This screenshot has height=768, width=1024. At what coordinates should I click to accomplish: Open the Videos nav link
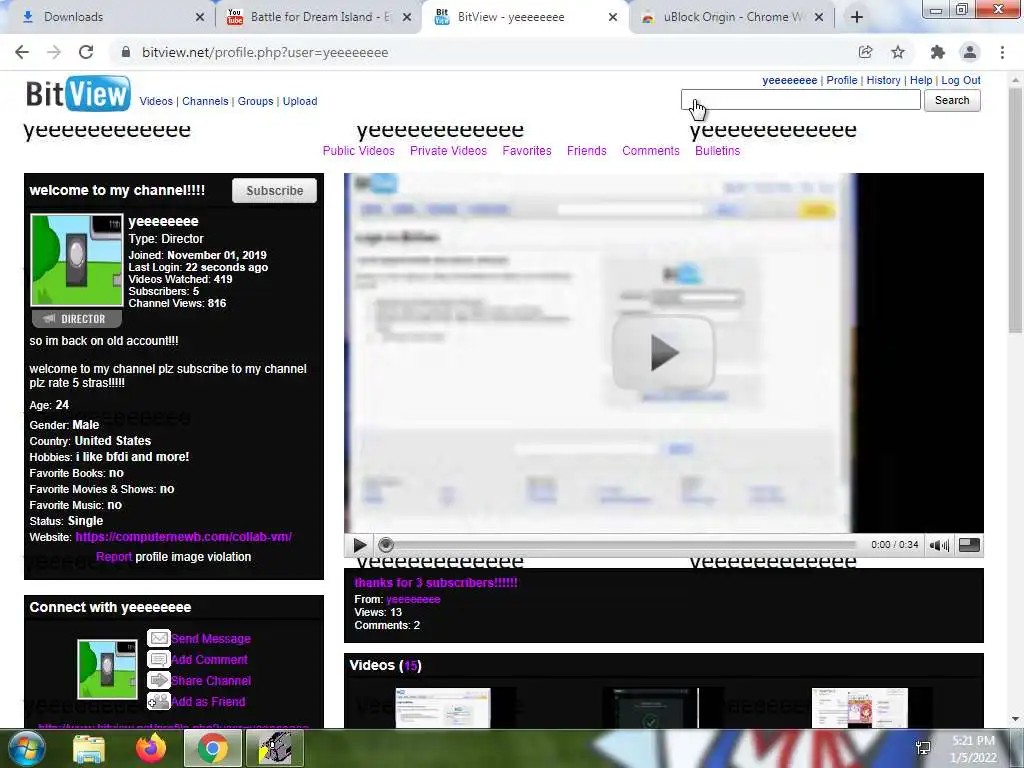(x=156, y=101)
